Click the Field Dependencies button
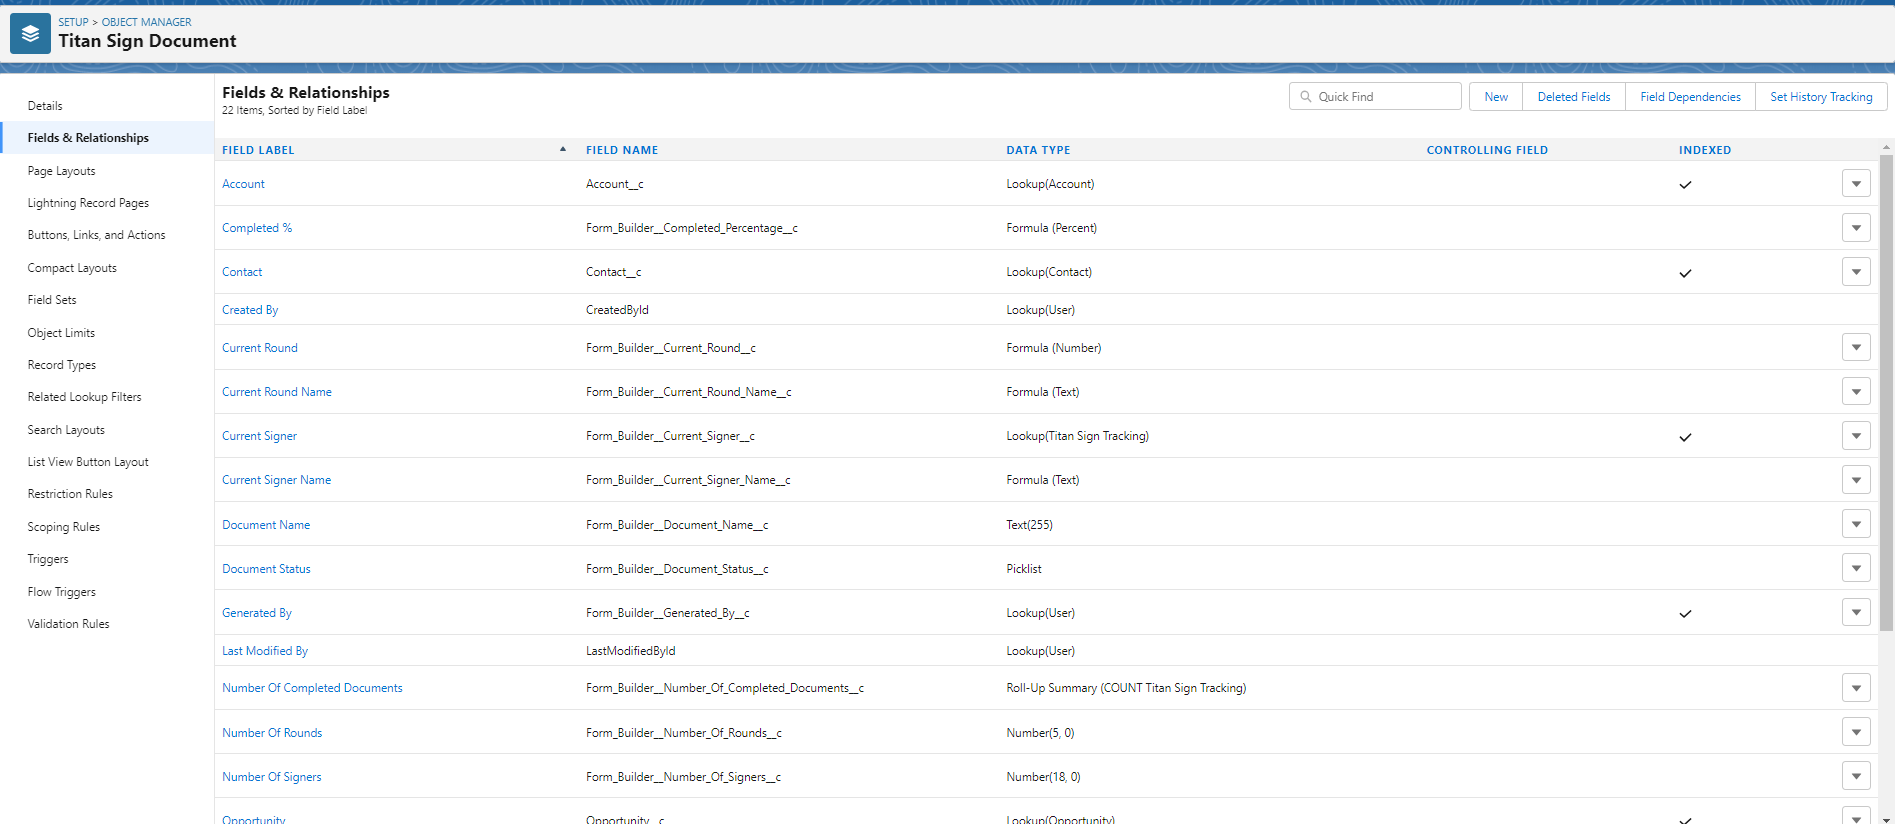Screen dimensions: 1895x824 click(1690, 97)
